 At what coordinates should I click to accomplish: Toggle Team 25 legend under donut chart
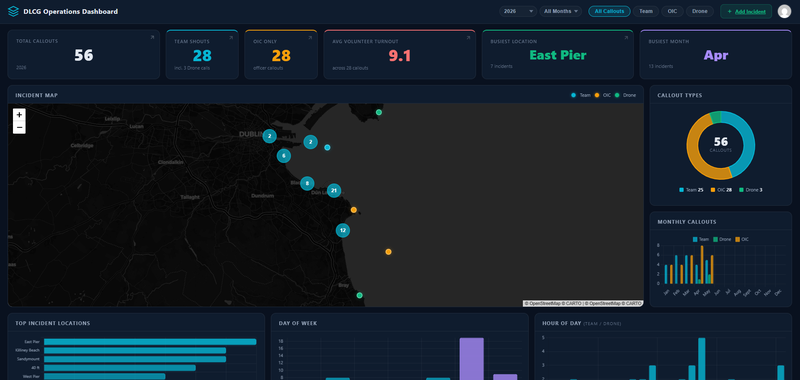coord(691,190)
